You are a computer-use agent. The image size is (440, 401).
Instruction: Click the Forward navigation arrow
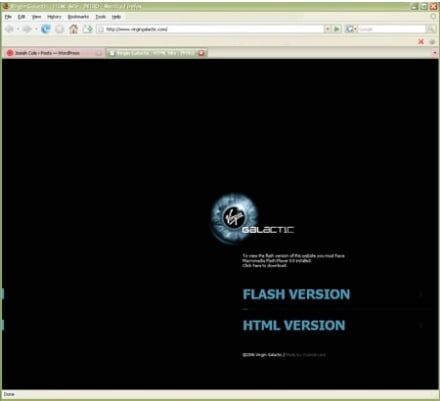click(27, 29)
